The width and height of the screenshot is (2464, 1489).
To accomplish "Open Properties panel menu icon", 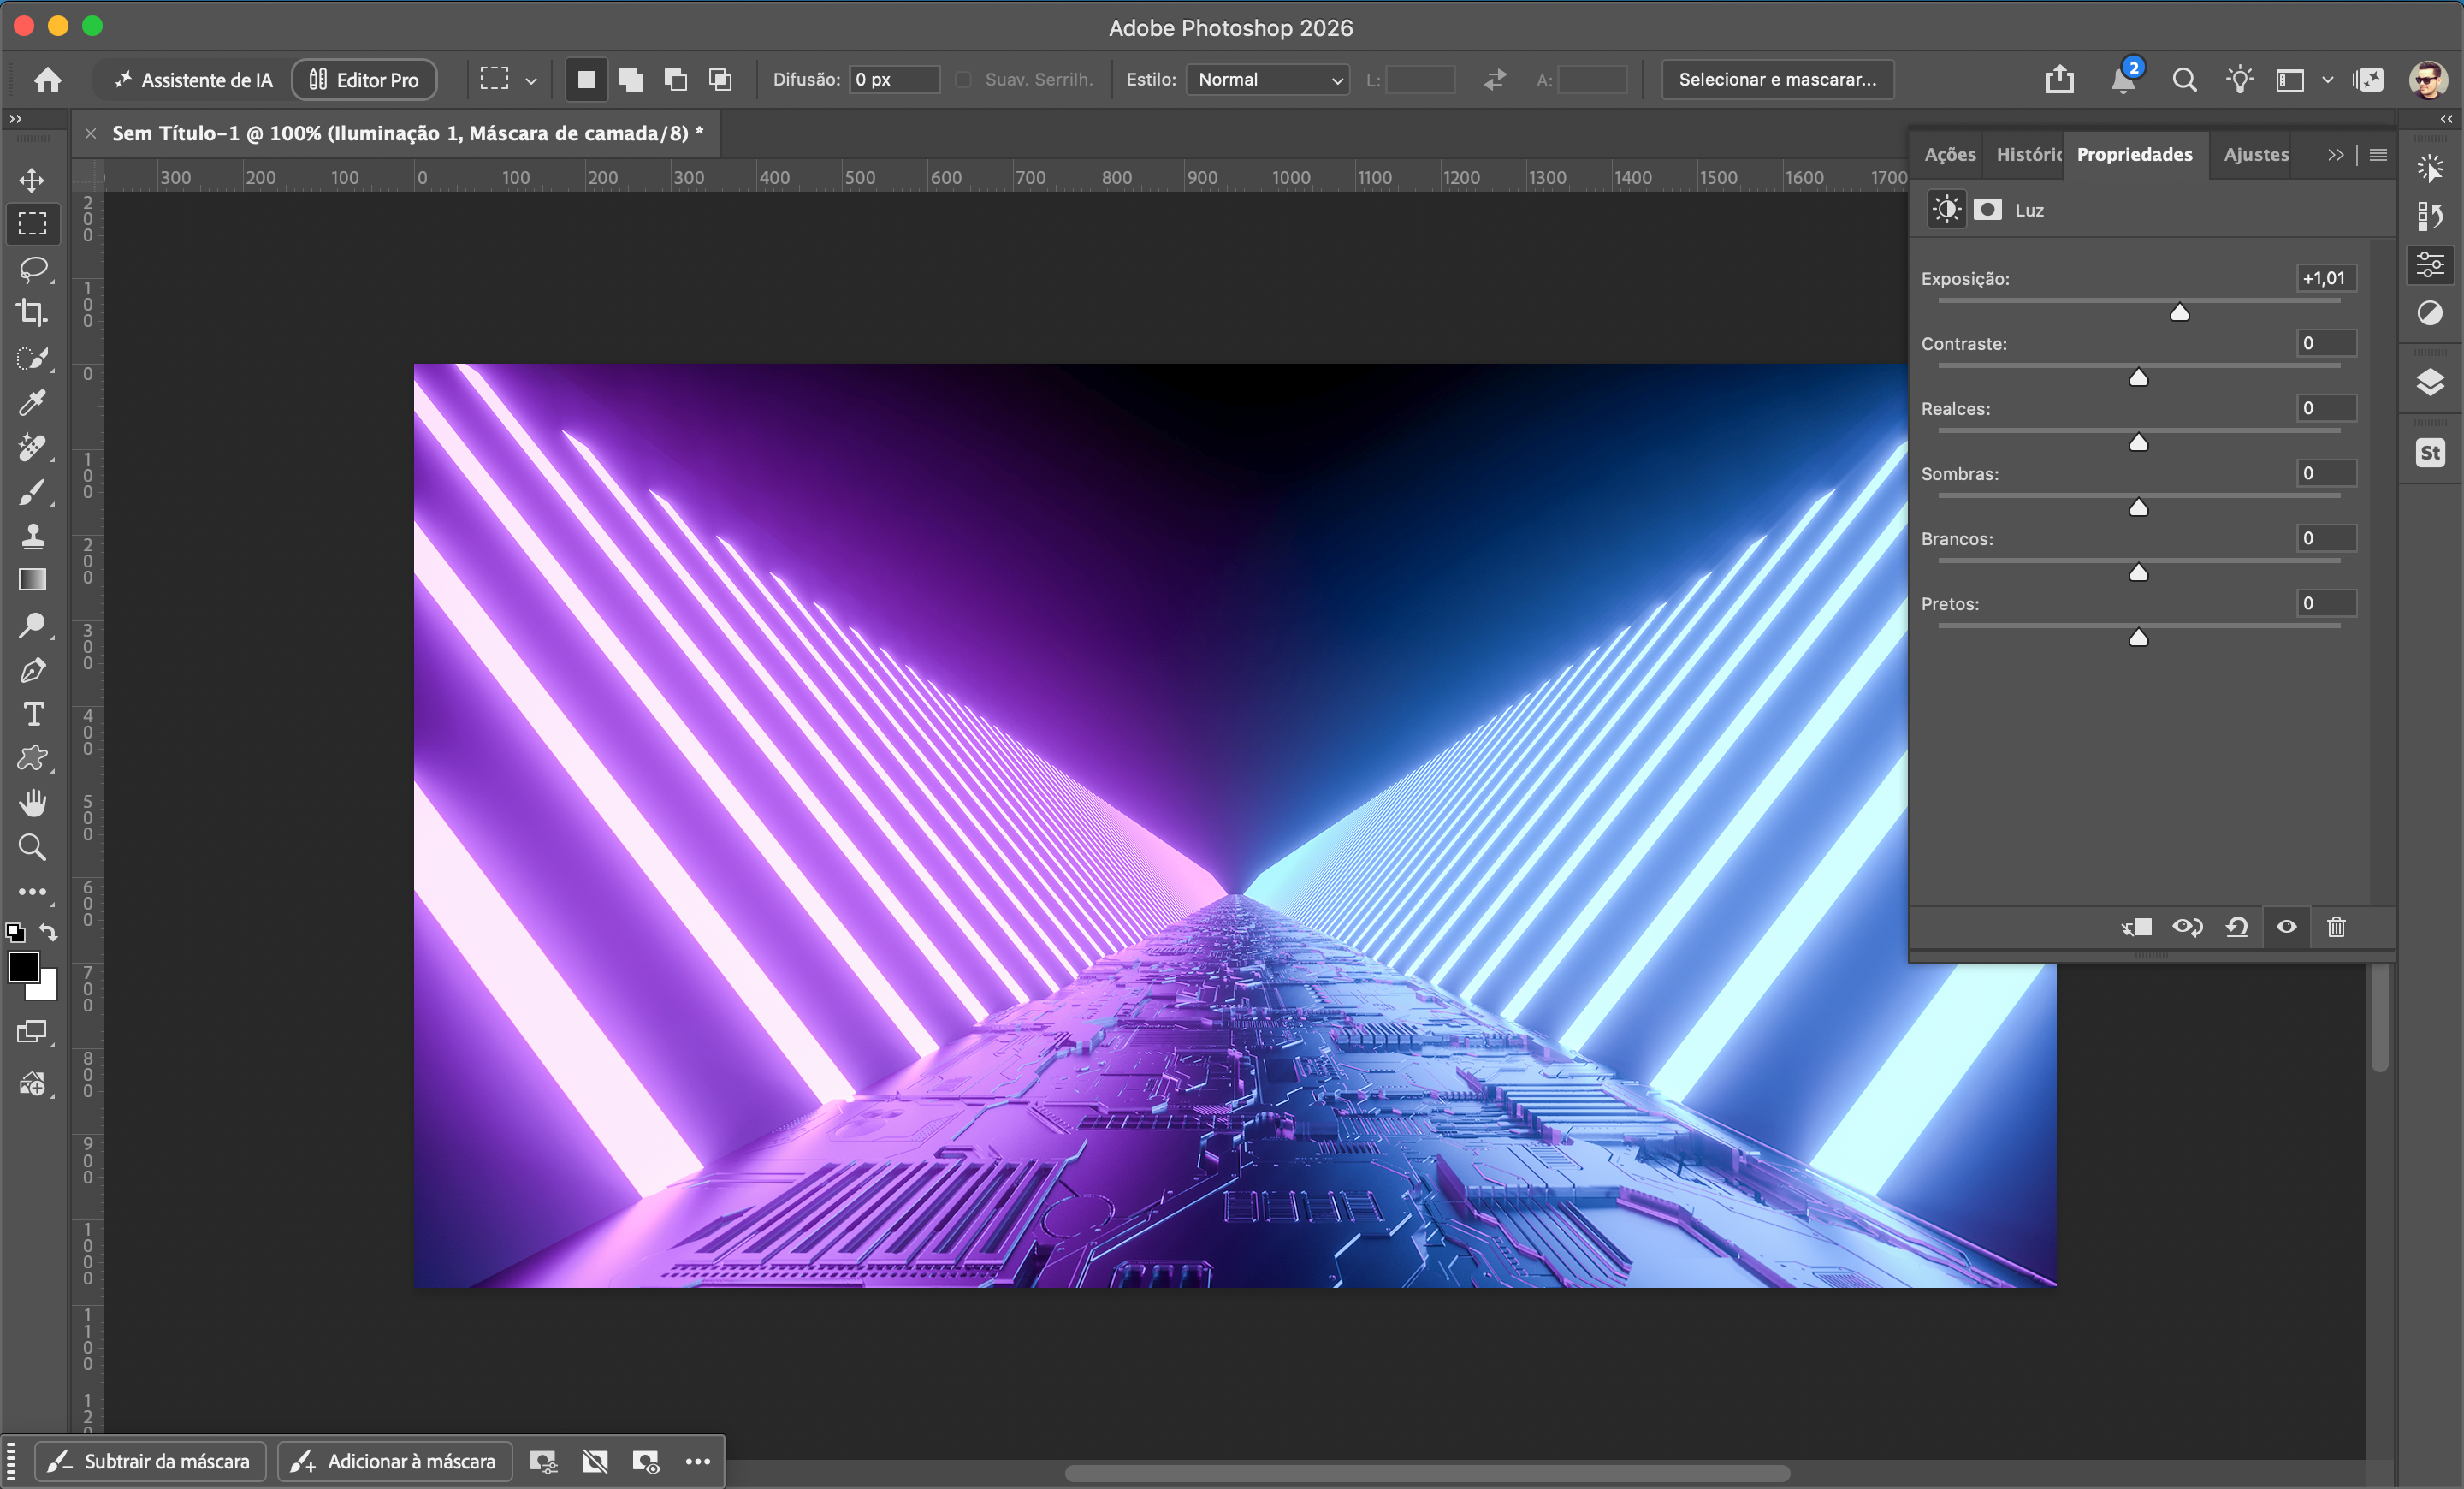I will pos(2378,155).
